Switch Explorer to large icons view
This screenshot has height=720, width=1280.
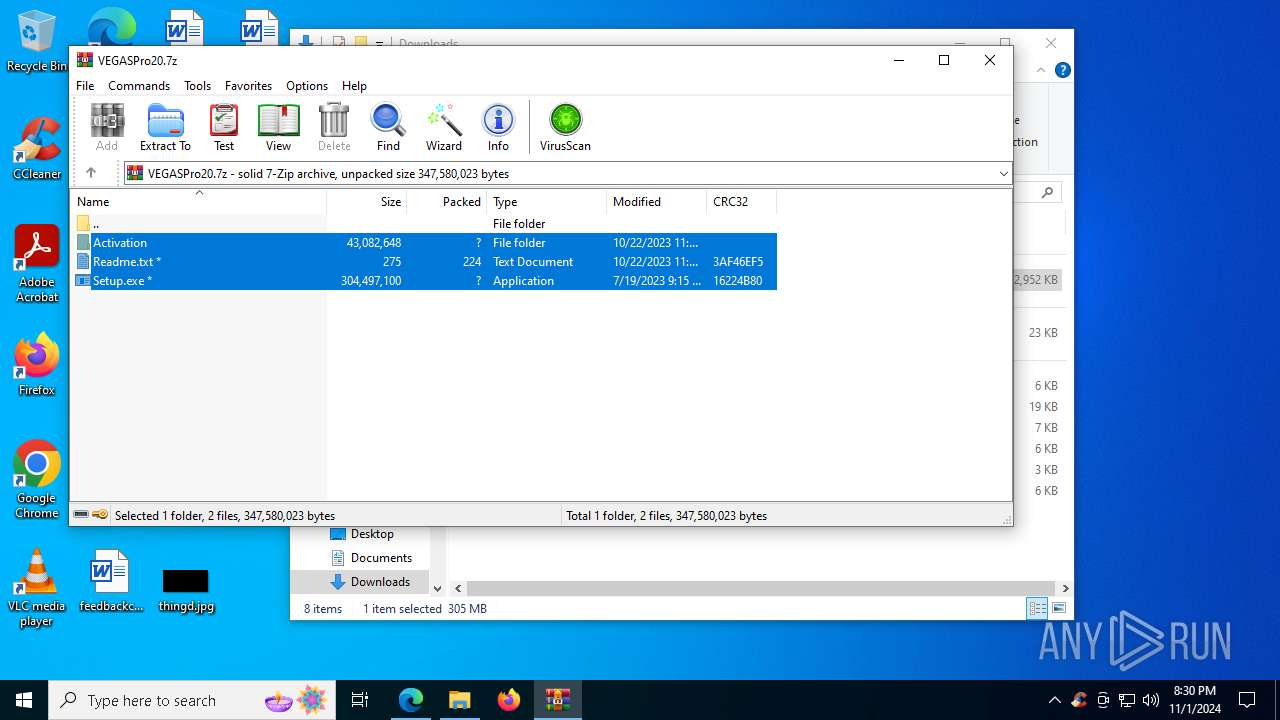click(x=1058, y=608)
